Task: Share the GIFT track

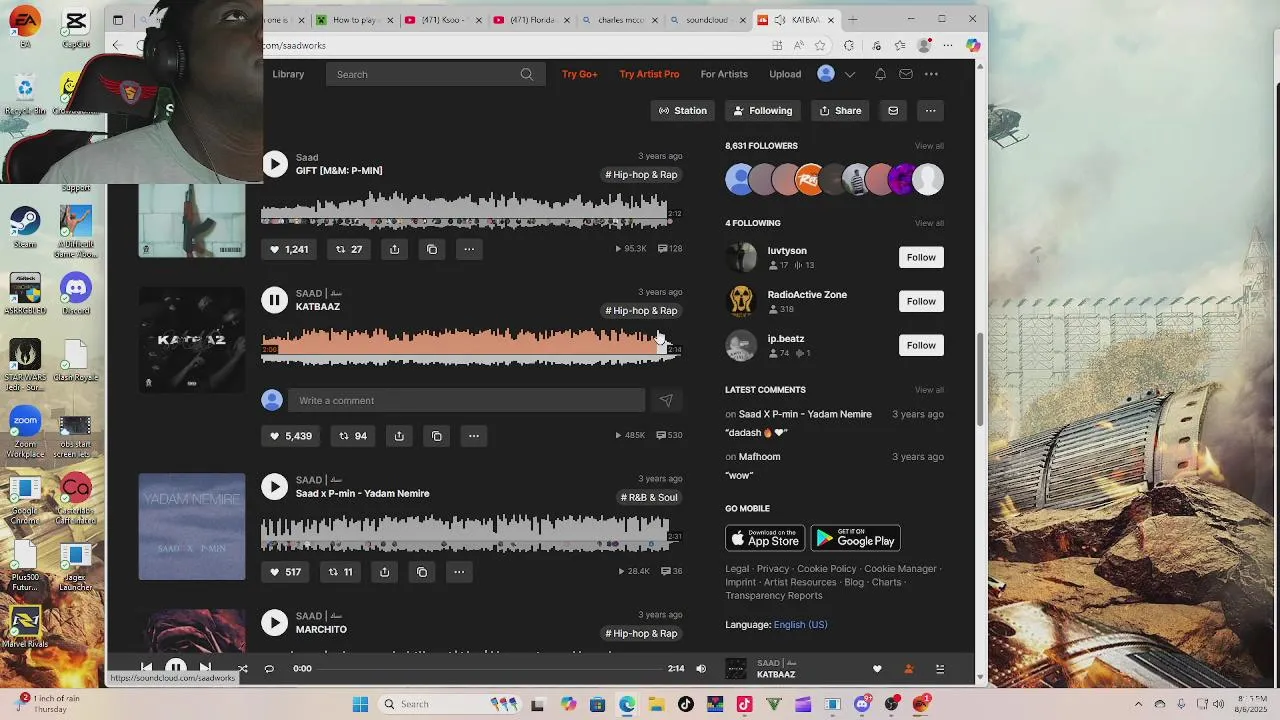Action: (x=394, y=249)
